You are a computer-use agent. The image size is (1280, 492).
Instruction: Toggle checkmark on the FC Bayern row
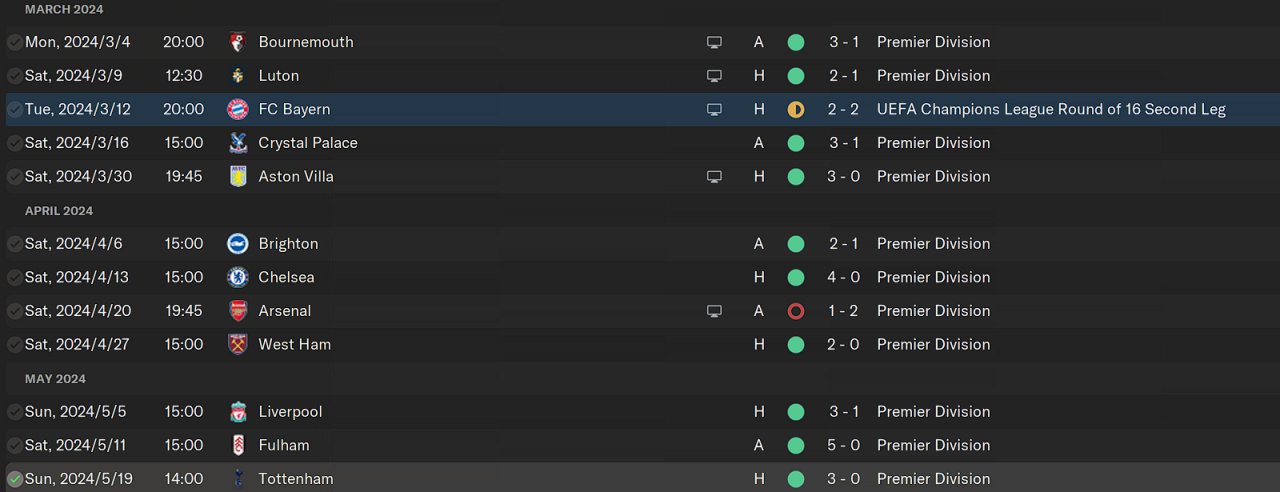(x=15, y=109)
